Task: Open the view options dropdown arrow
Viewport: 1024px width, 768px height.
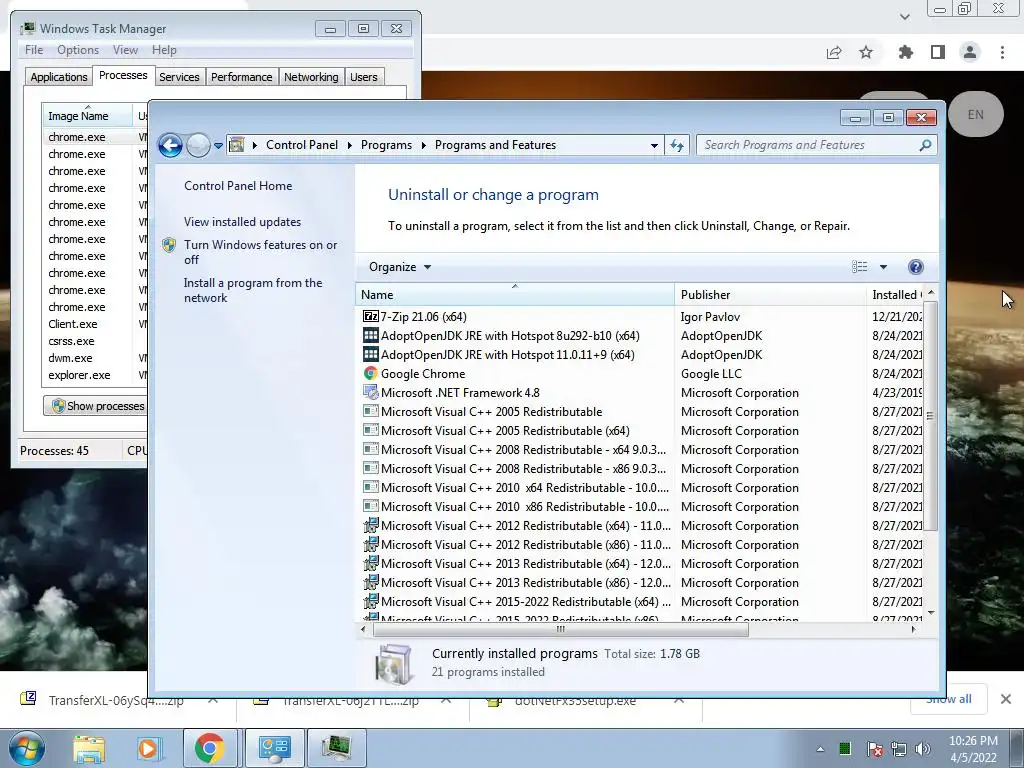Action: 883,266
